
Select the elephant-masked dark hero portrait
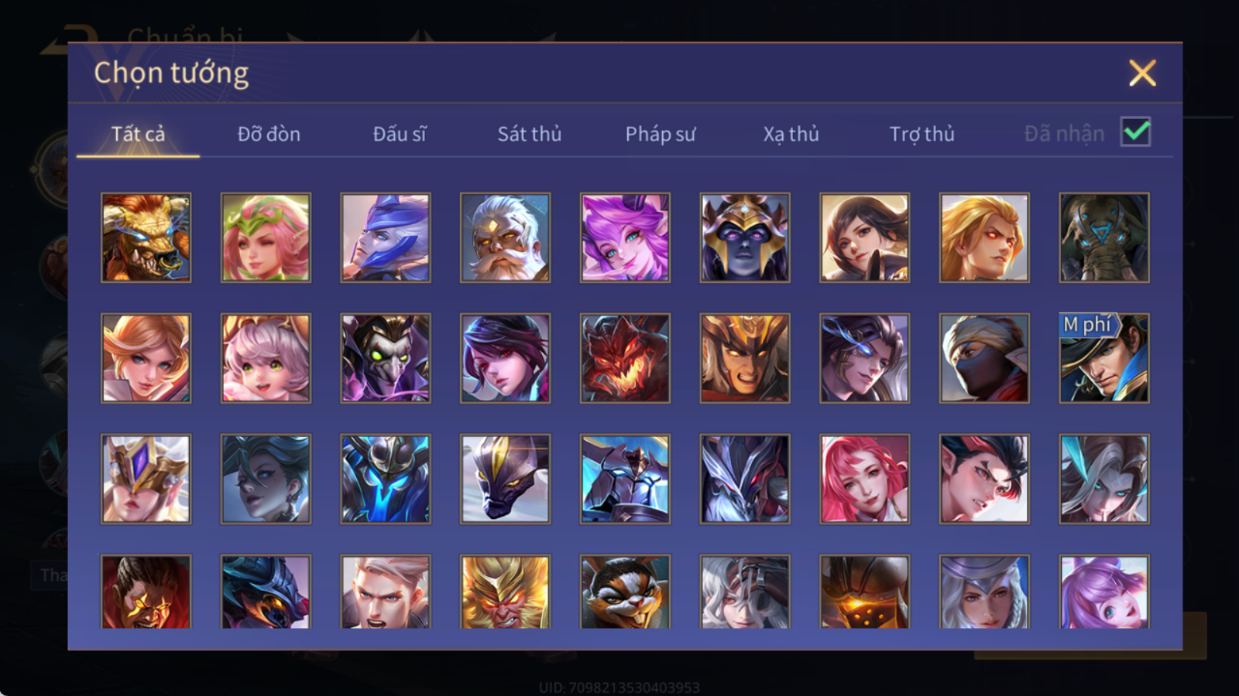[1104, 238]
